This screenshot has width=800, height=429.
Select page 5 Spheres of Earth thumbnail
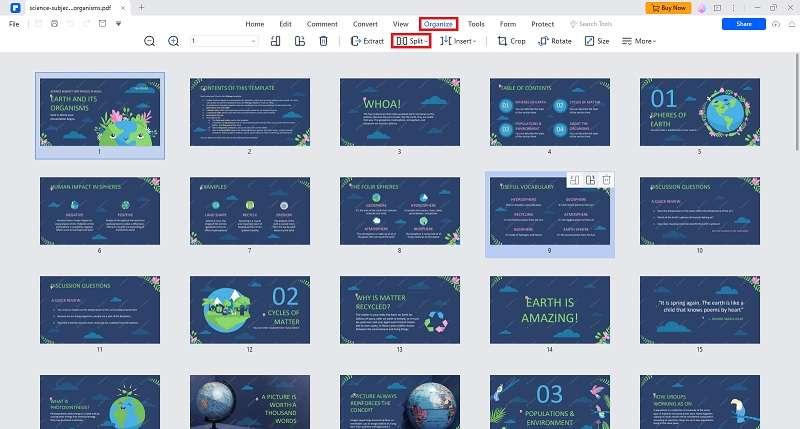pos(700,112)
